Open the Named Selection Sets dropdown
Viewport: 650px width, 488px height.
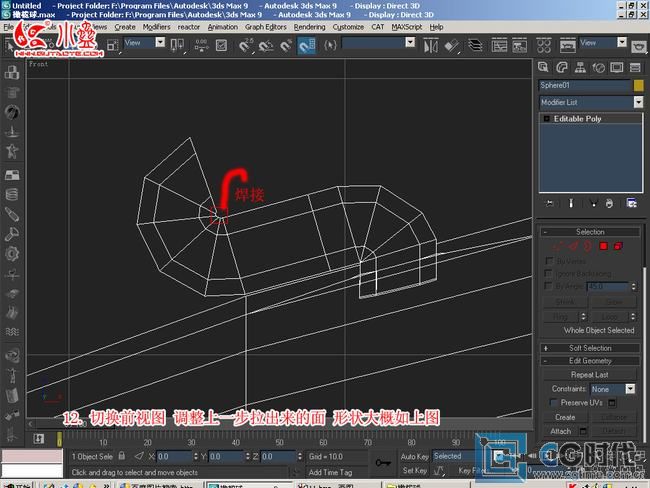coord(378,43)
